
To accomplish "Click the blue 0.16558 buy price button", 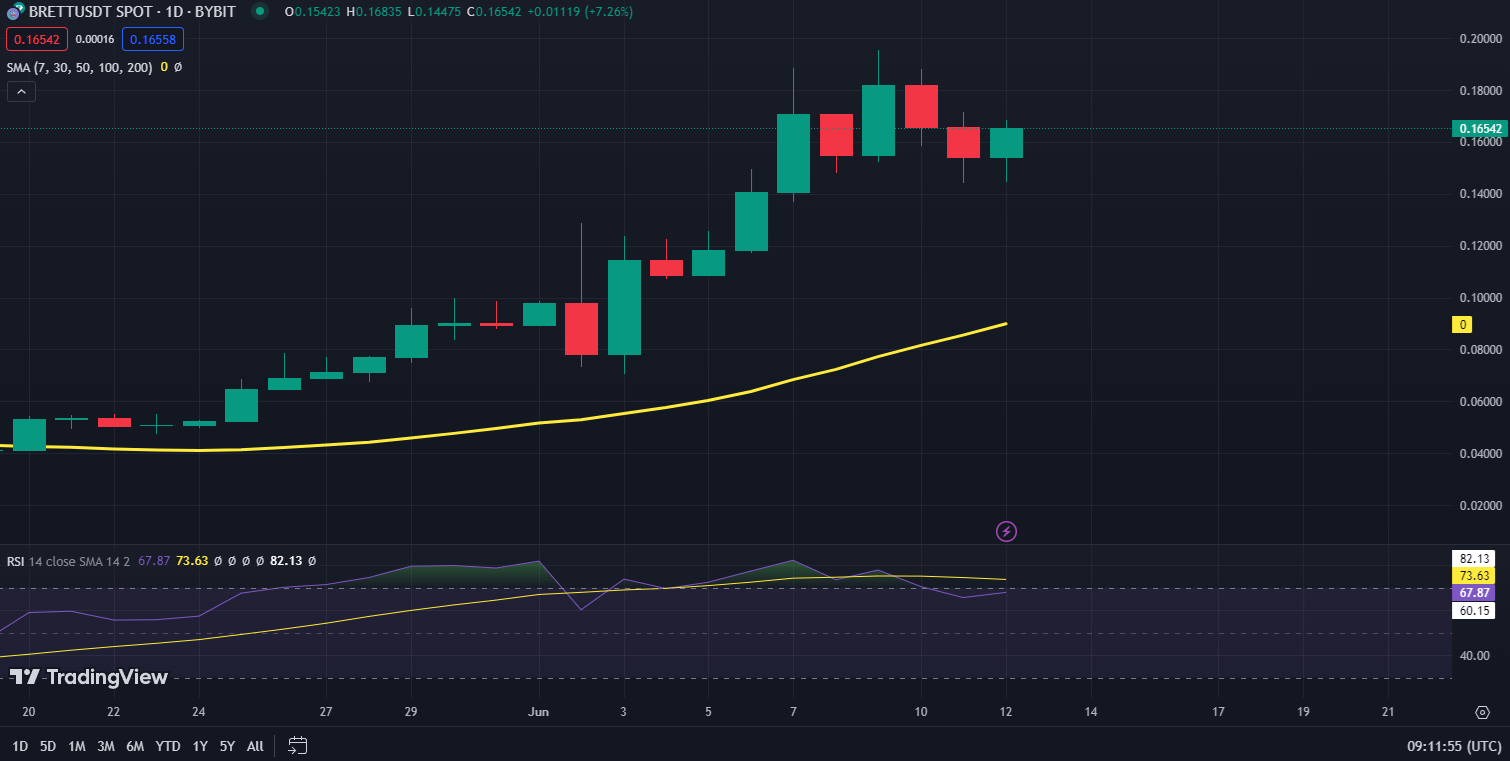I will tap(153, 39).
